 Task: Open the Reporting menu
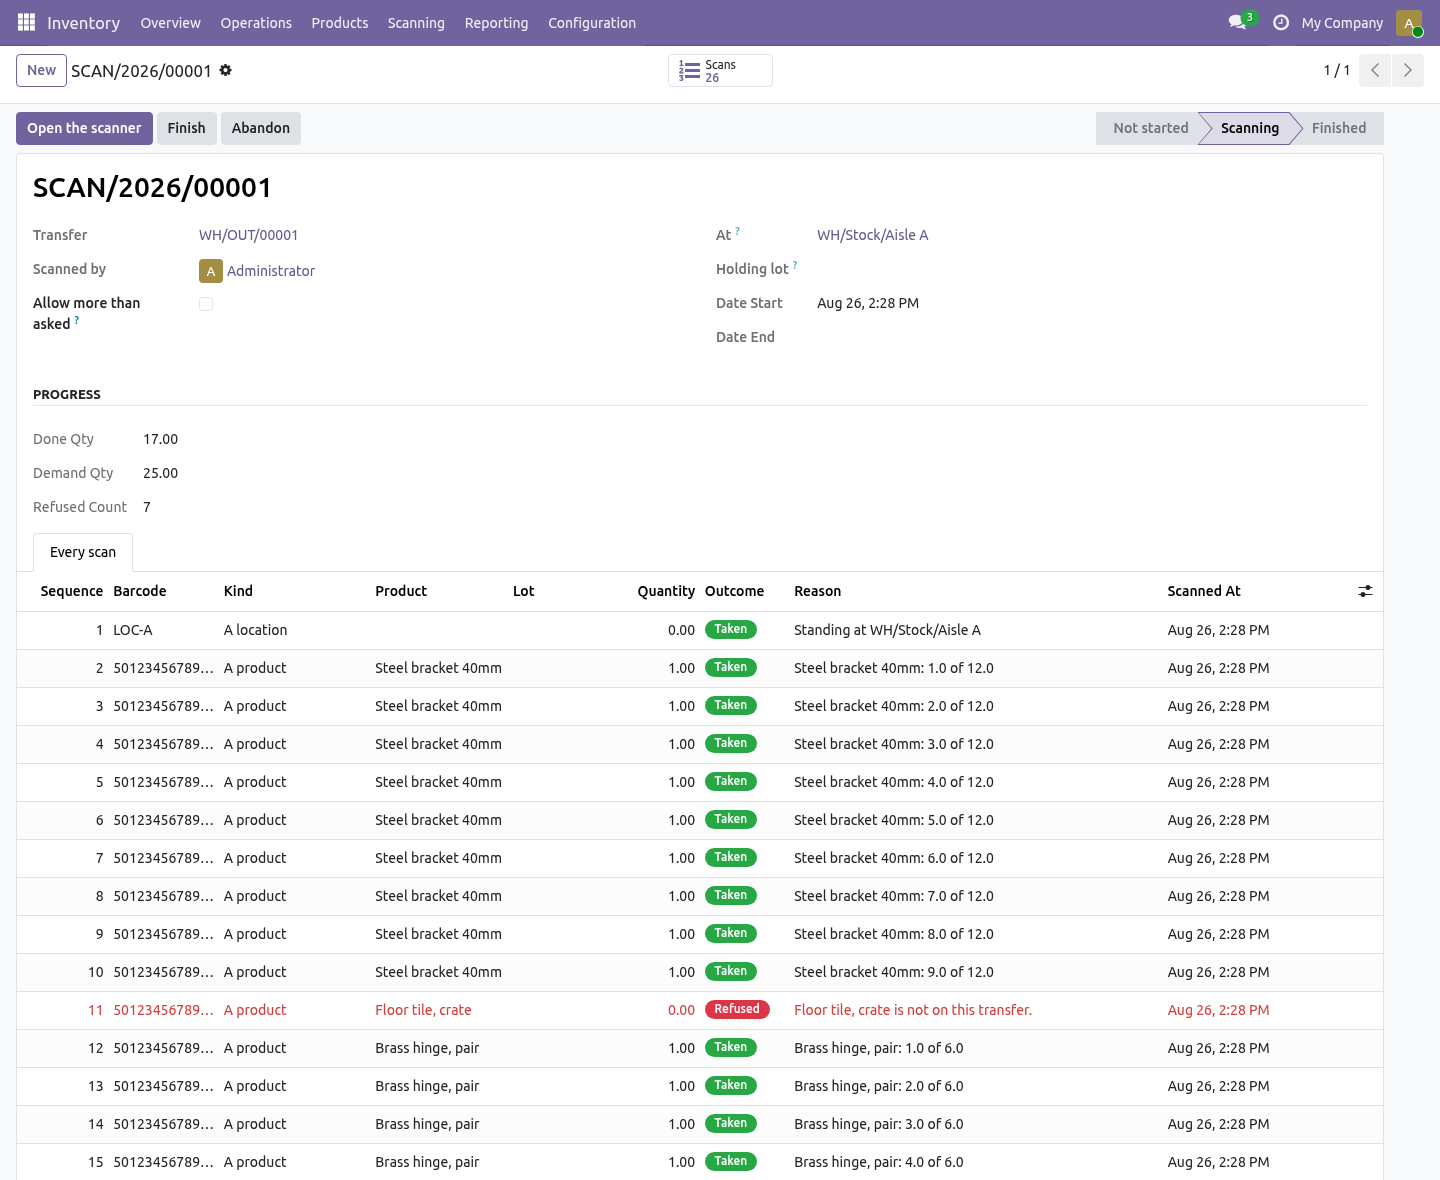tap(496, 22)
